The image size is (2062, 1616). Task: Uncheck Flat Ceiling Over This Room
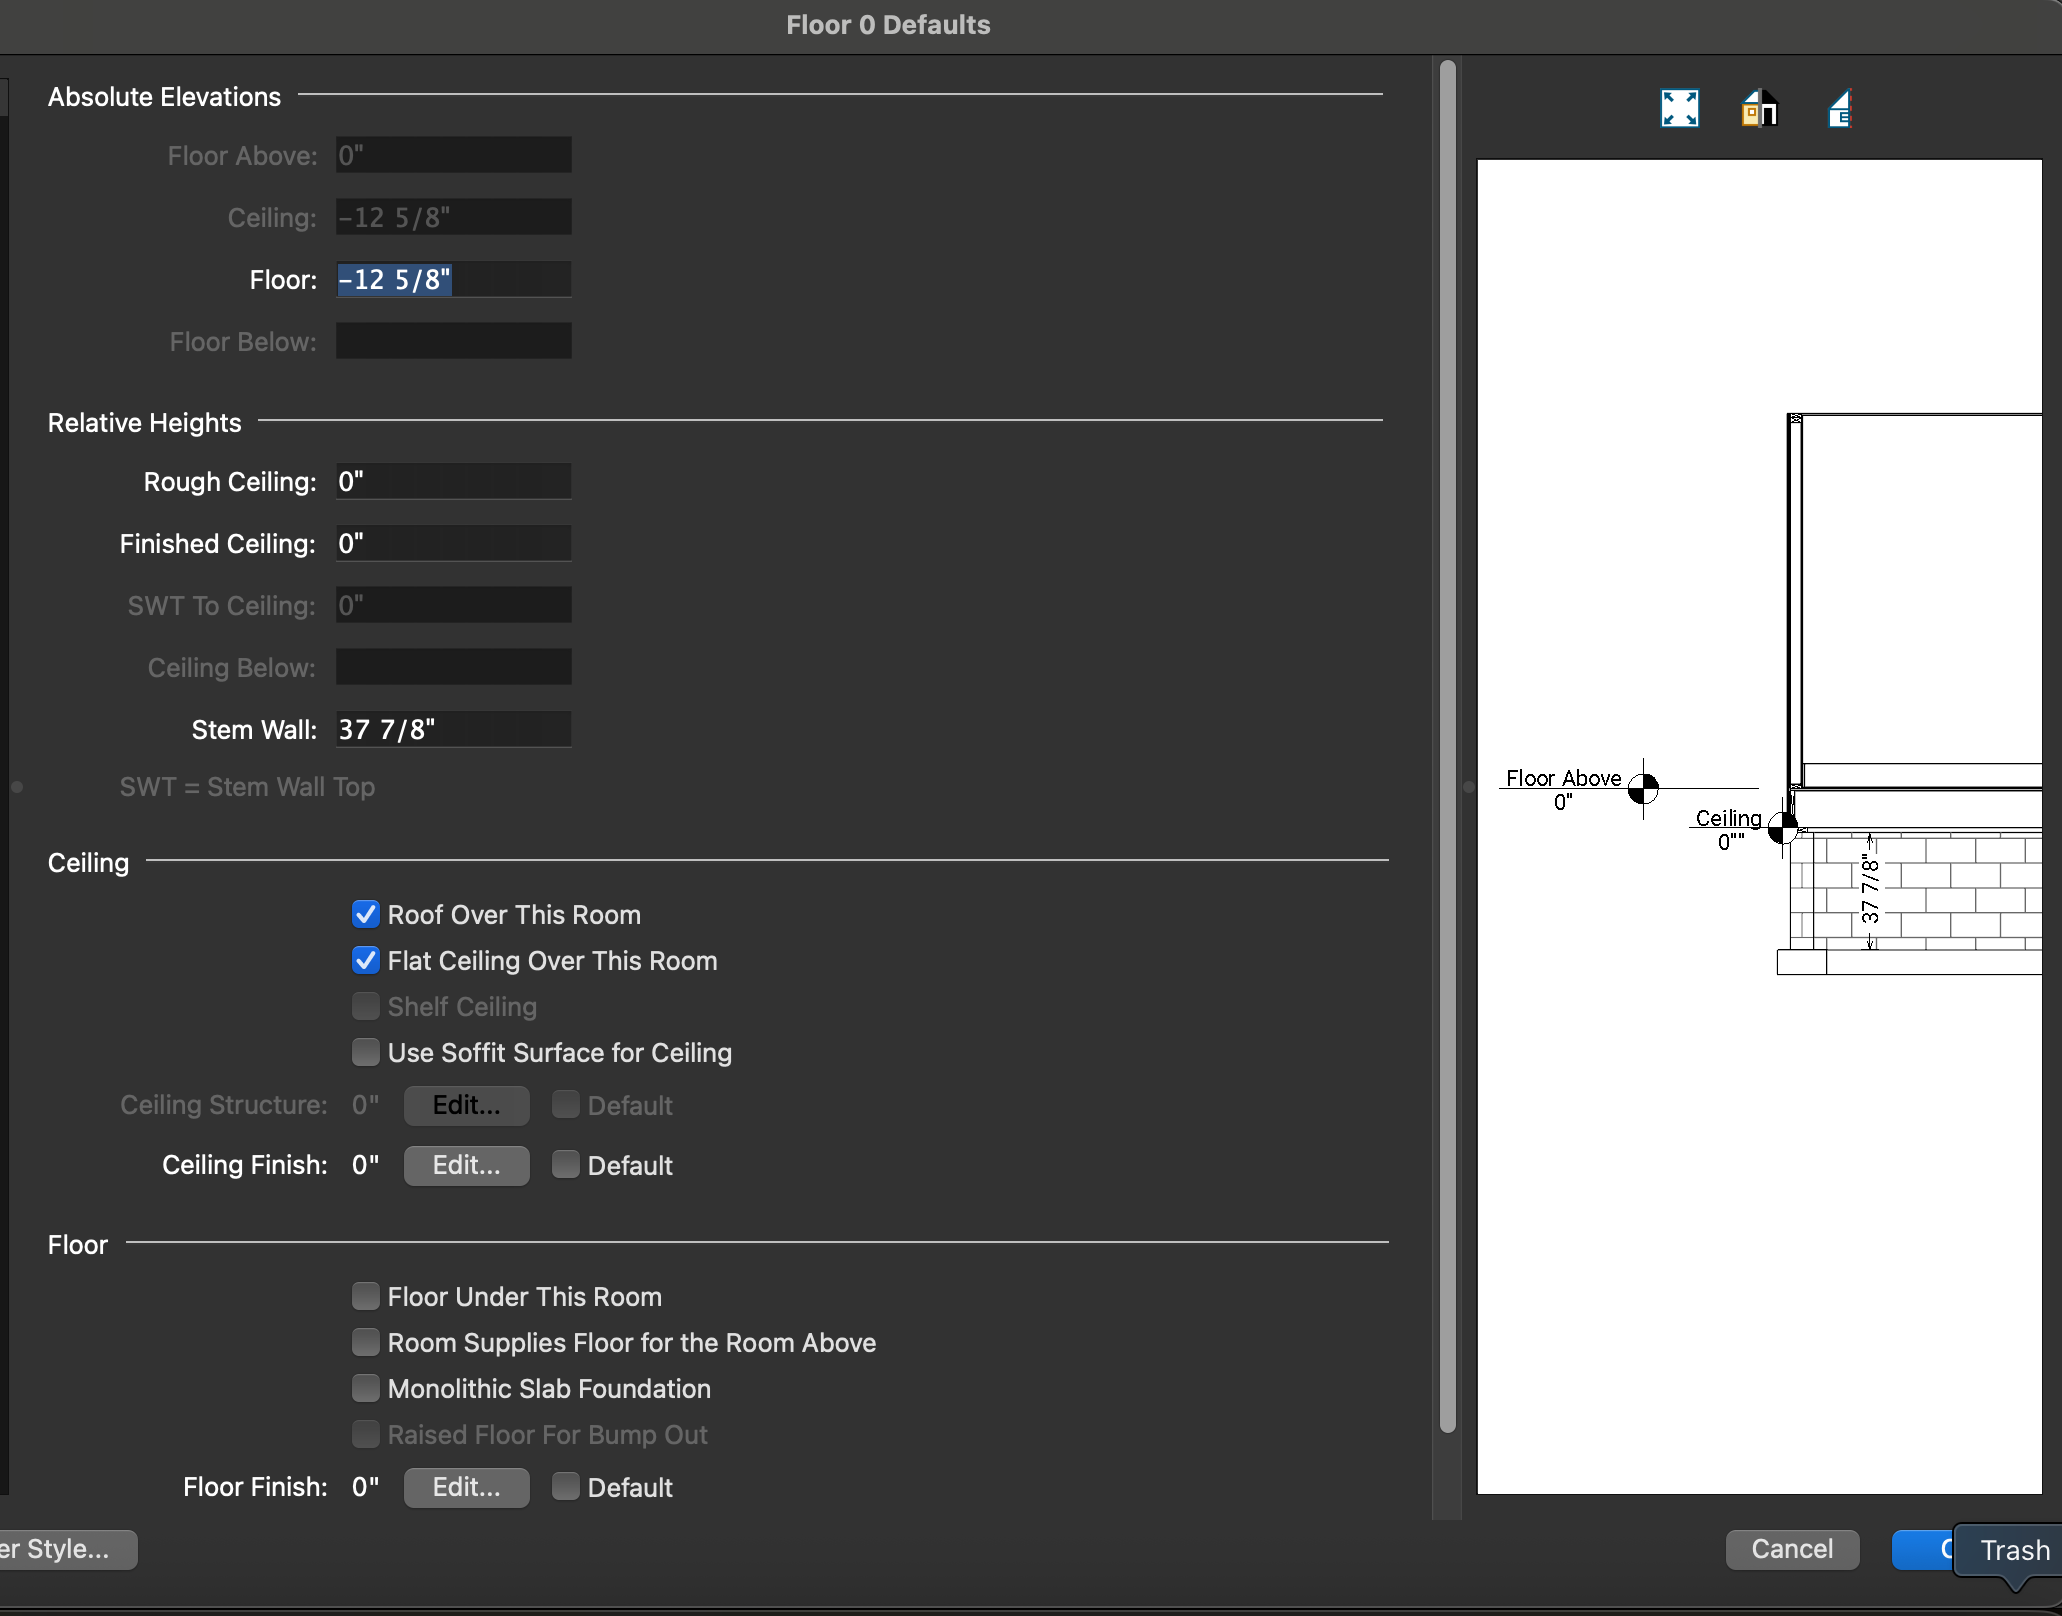(x=366, y=961)
